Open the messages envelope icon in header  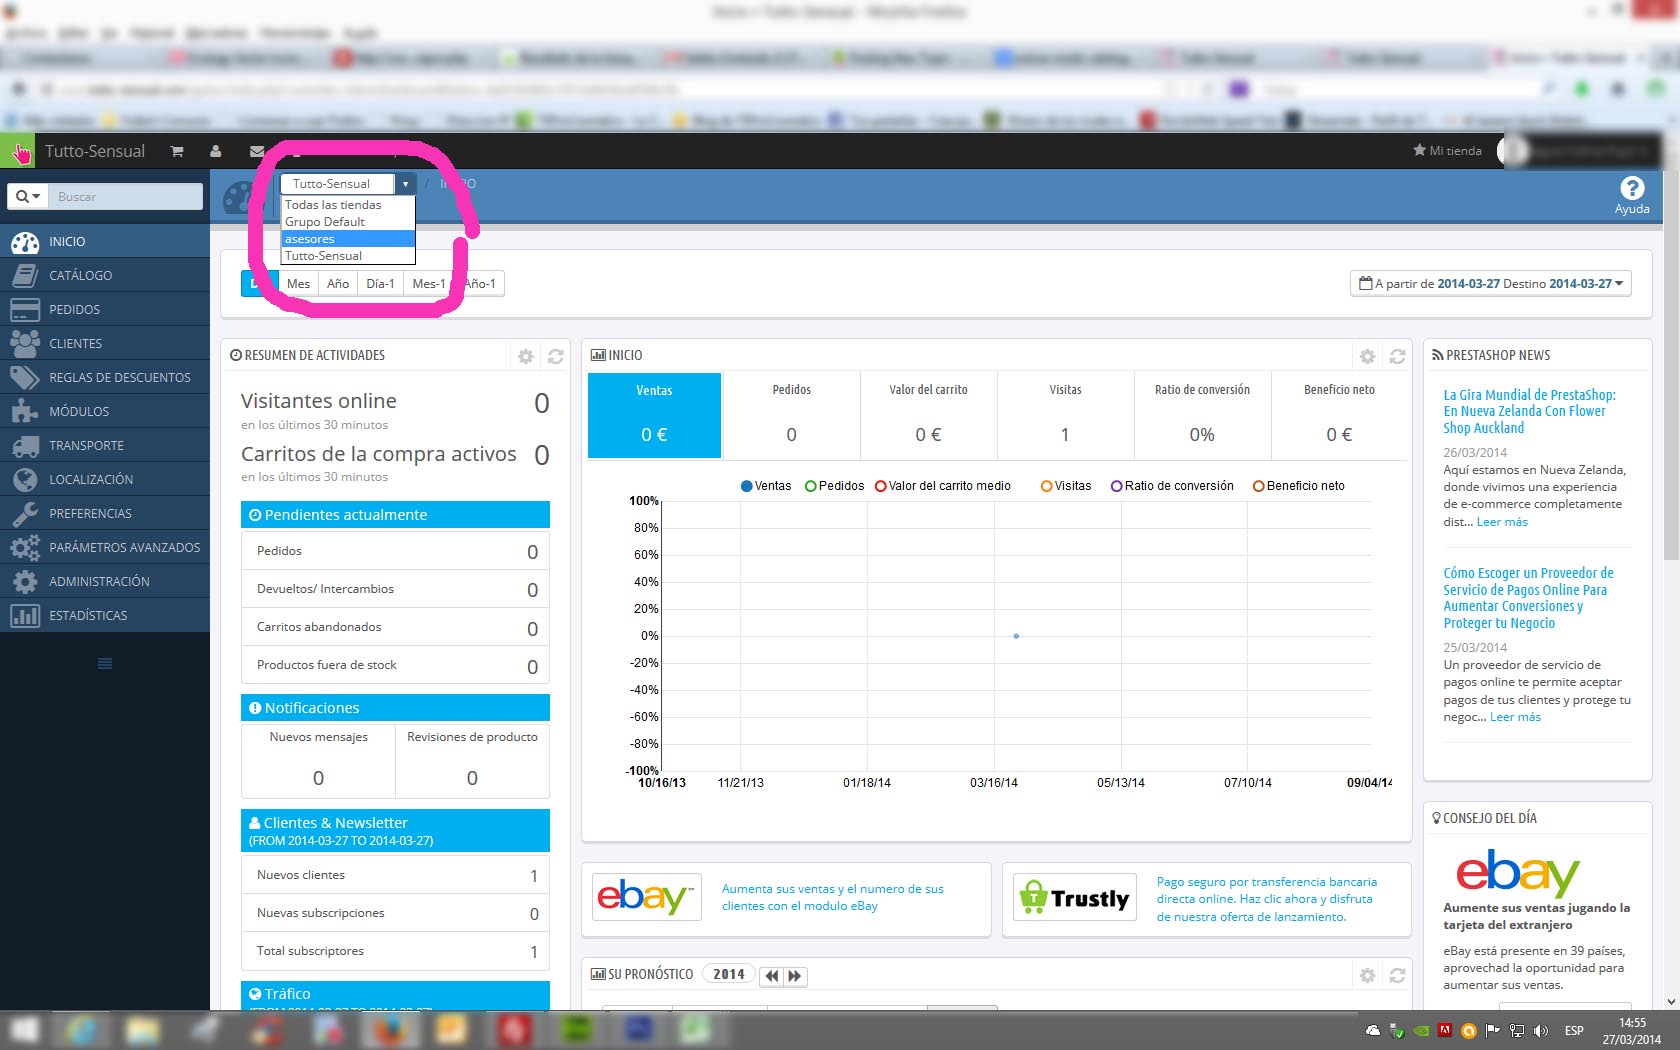256,151
